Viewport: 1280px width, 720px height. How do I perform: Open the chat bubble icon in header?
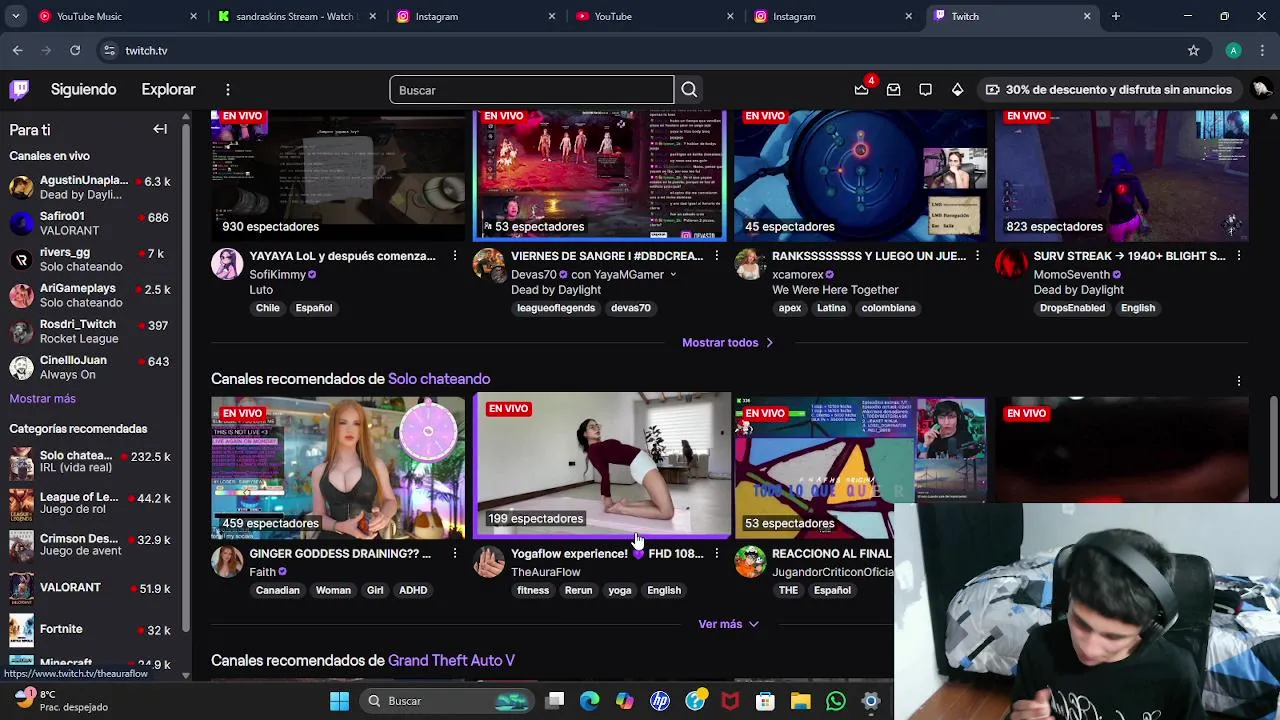pyautogui.click(x=926, y=90)
